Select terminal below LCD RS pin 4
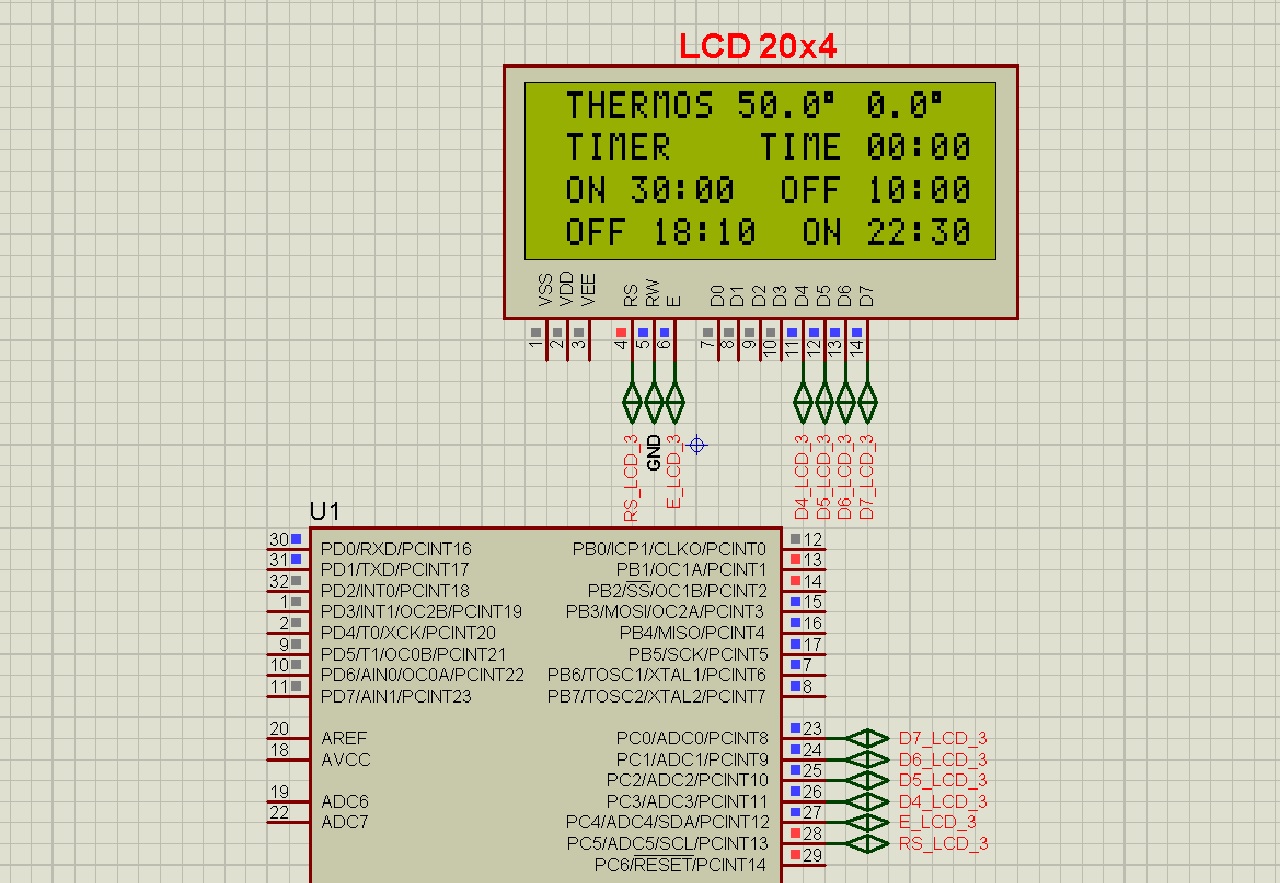The image size is (1280, 883). pos(631,402)
